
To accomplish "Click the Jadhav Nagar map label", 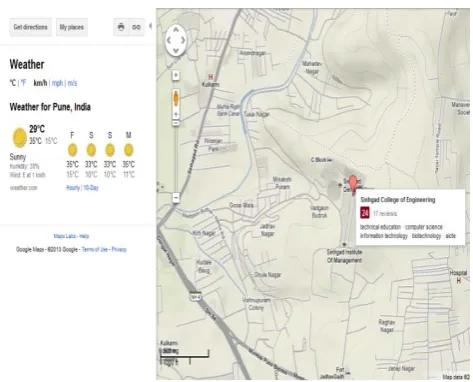I will pos(268,230).
